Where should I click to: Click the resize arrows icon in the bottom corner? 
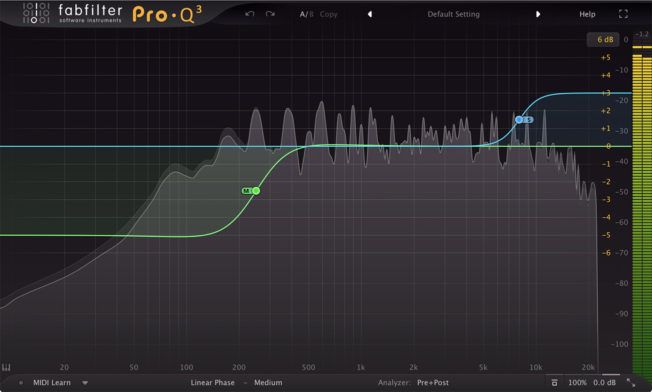point(631,382)
